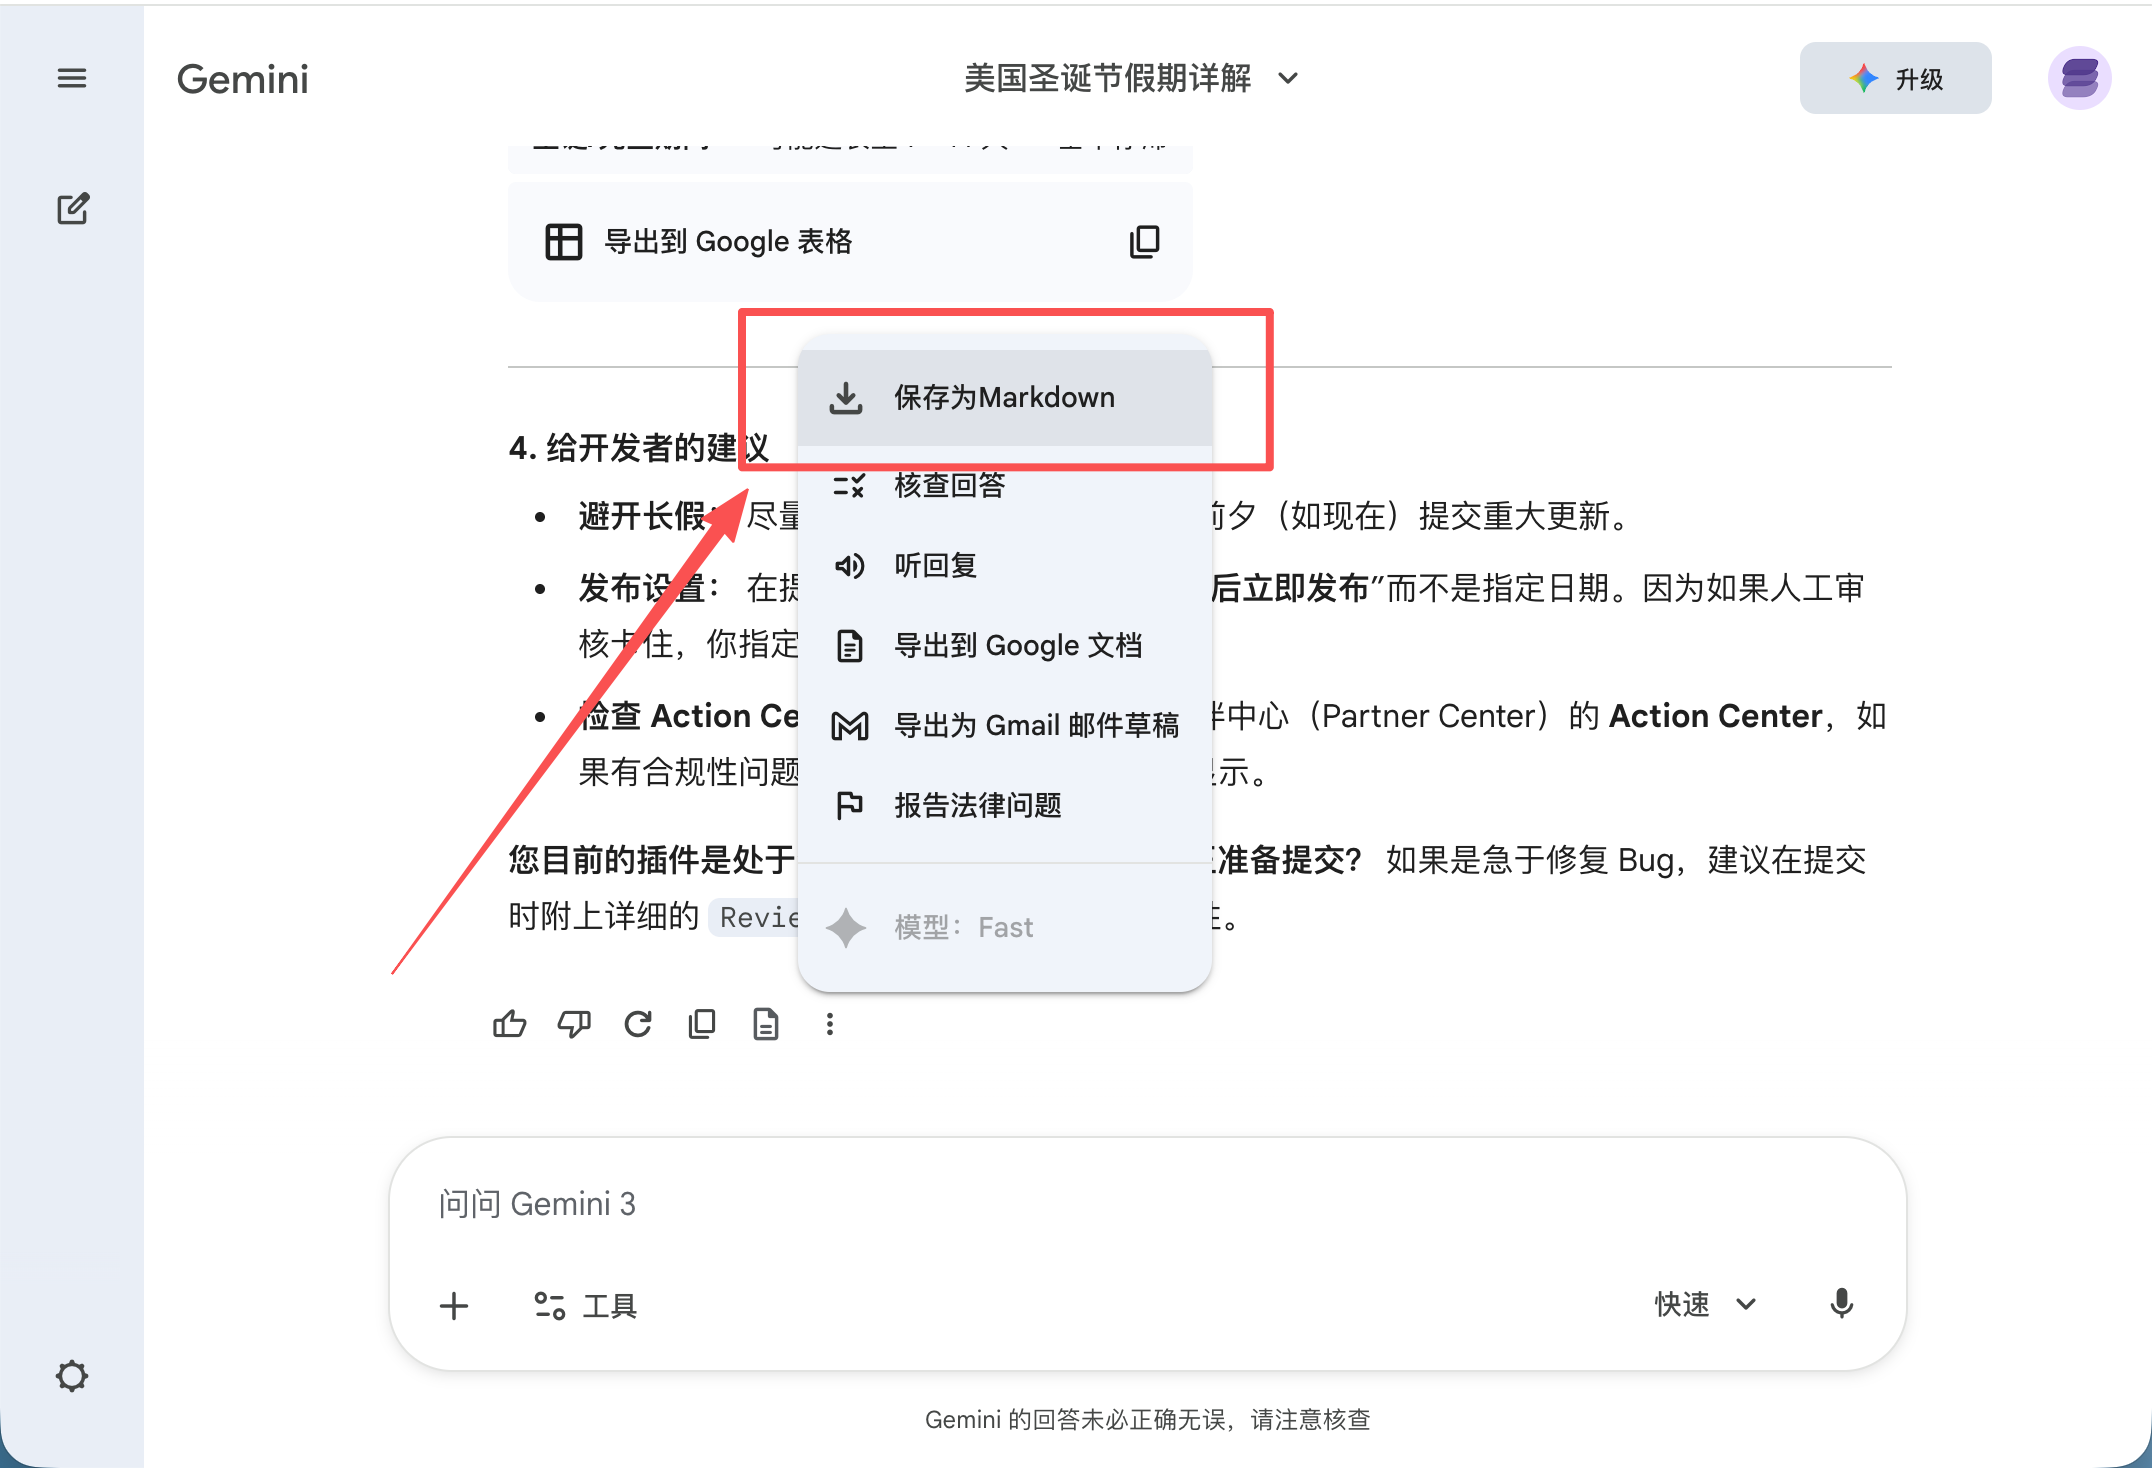This screenshot has height=1468, width=2152.
Task: Click the thumbs down icon
Action: [x=574, y=1024]
